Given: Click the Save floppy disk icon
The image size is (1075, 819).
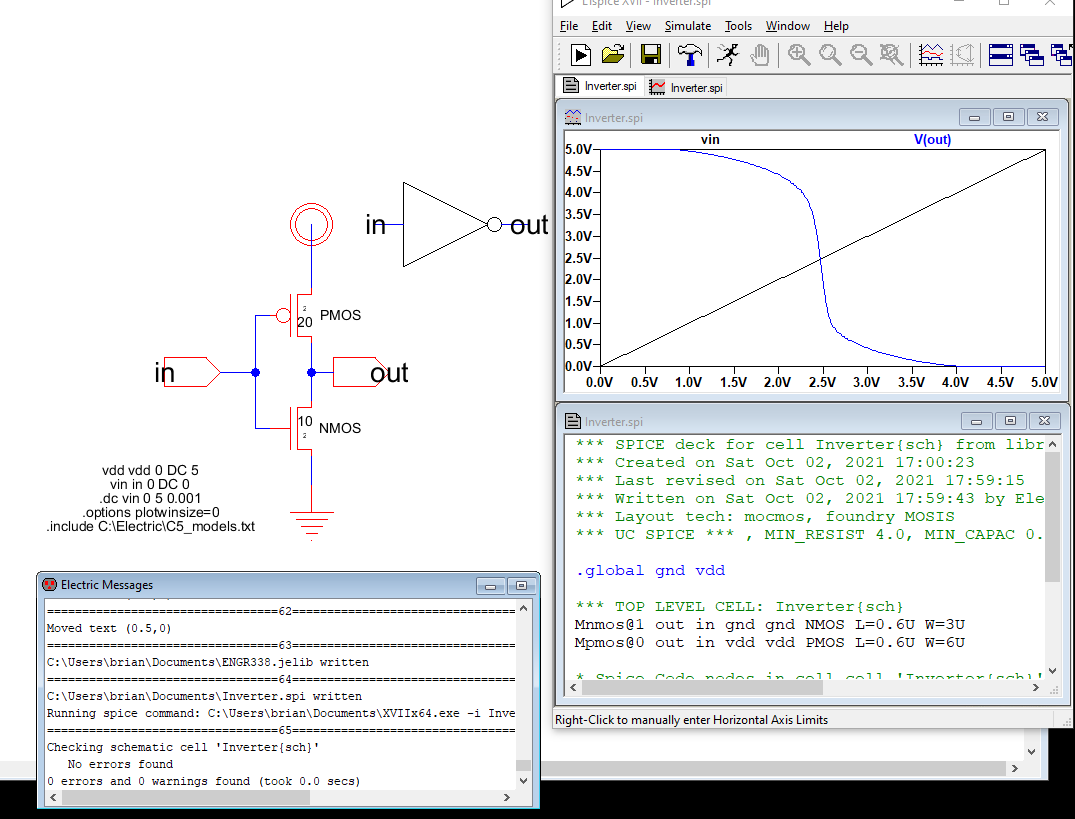Looking at the screenshot, I should (x=650, y=55).
